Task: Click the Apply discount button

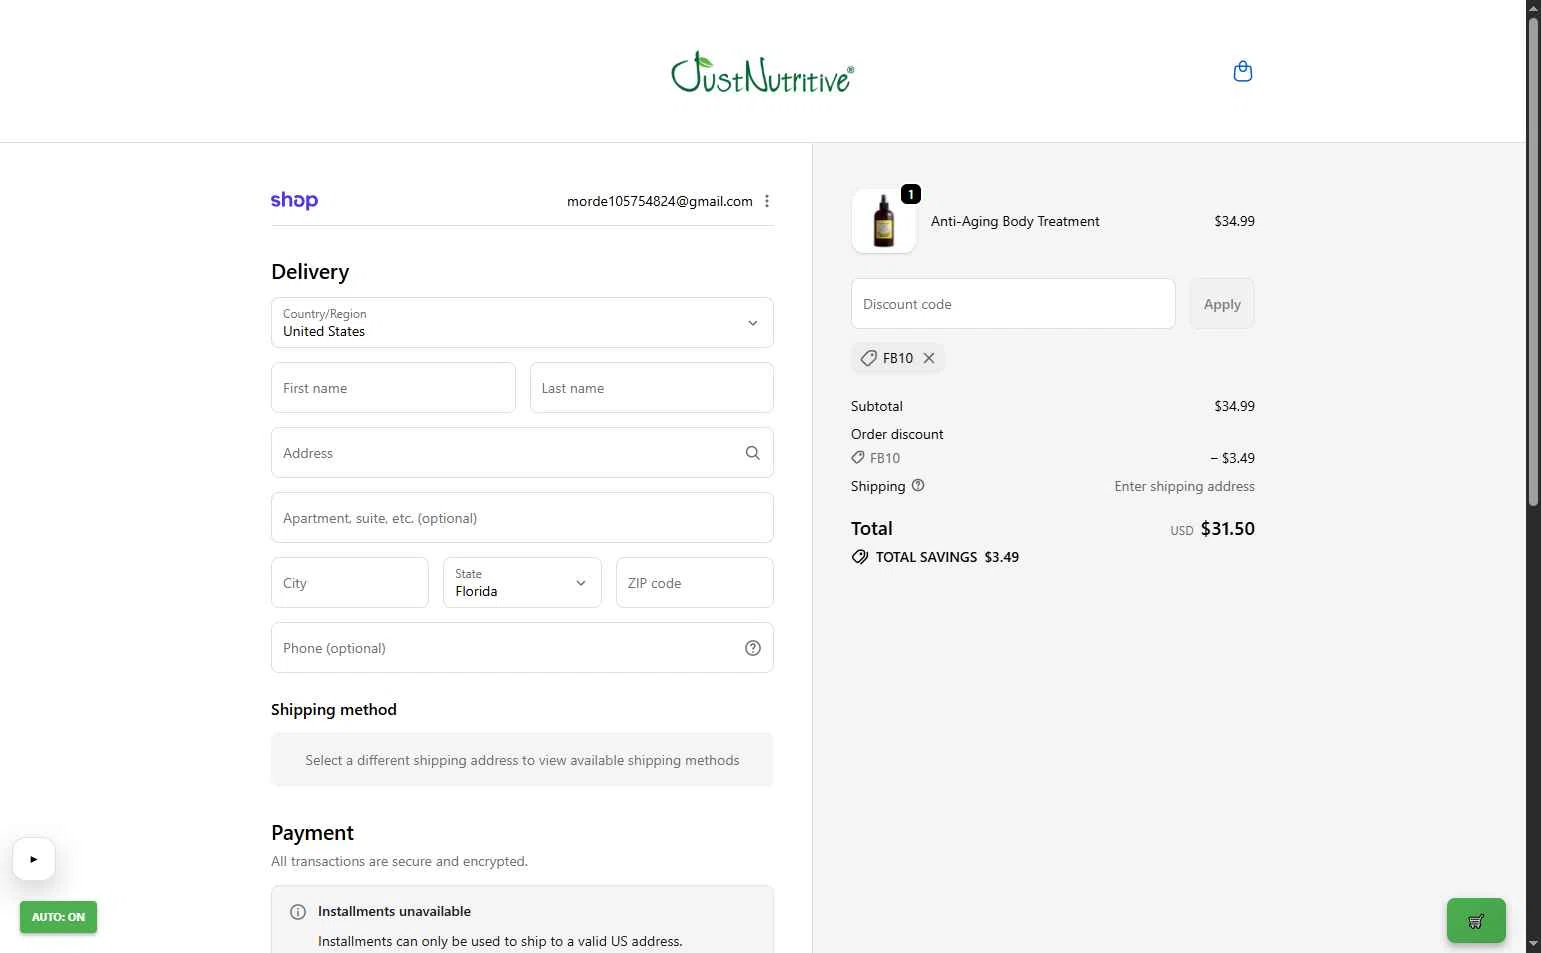Action: [x=1222, y=304]
